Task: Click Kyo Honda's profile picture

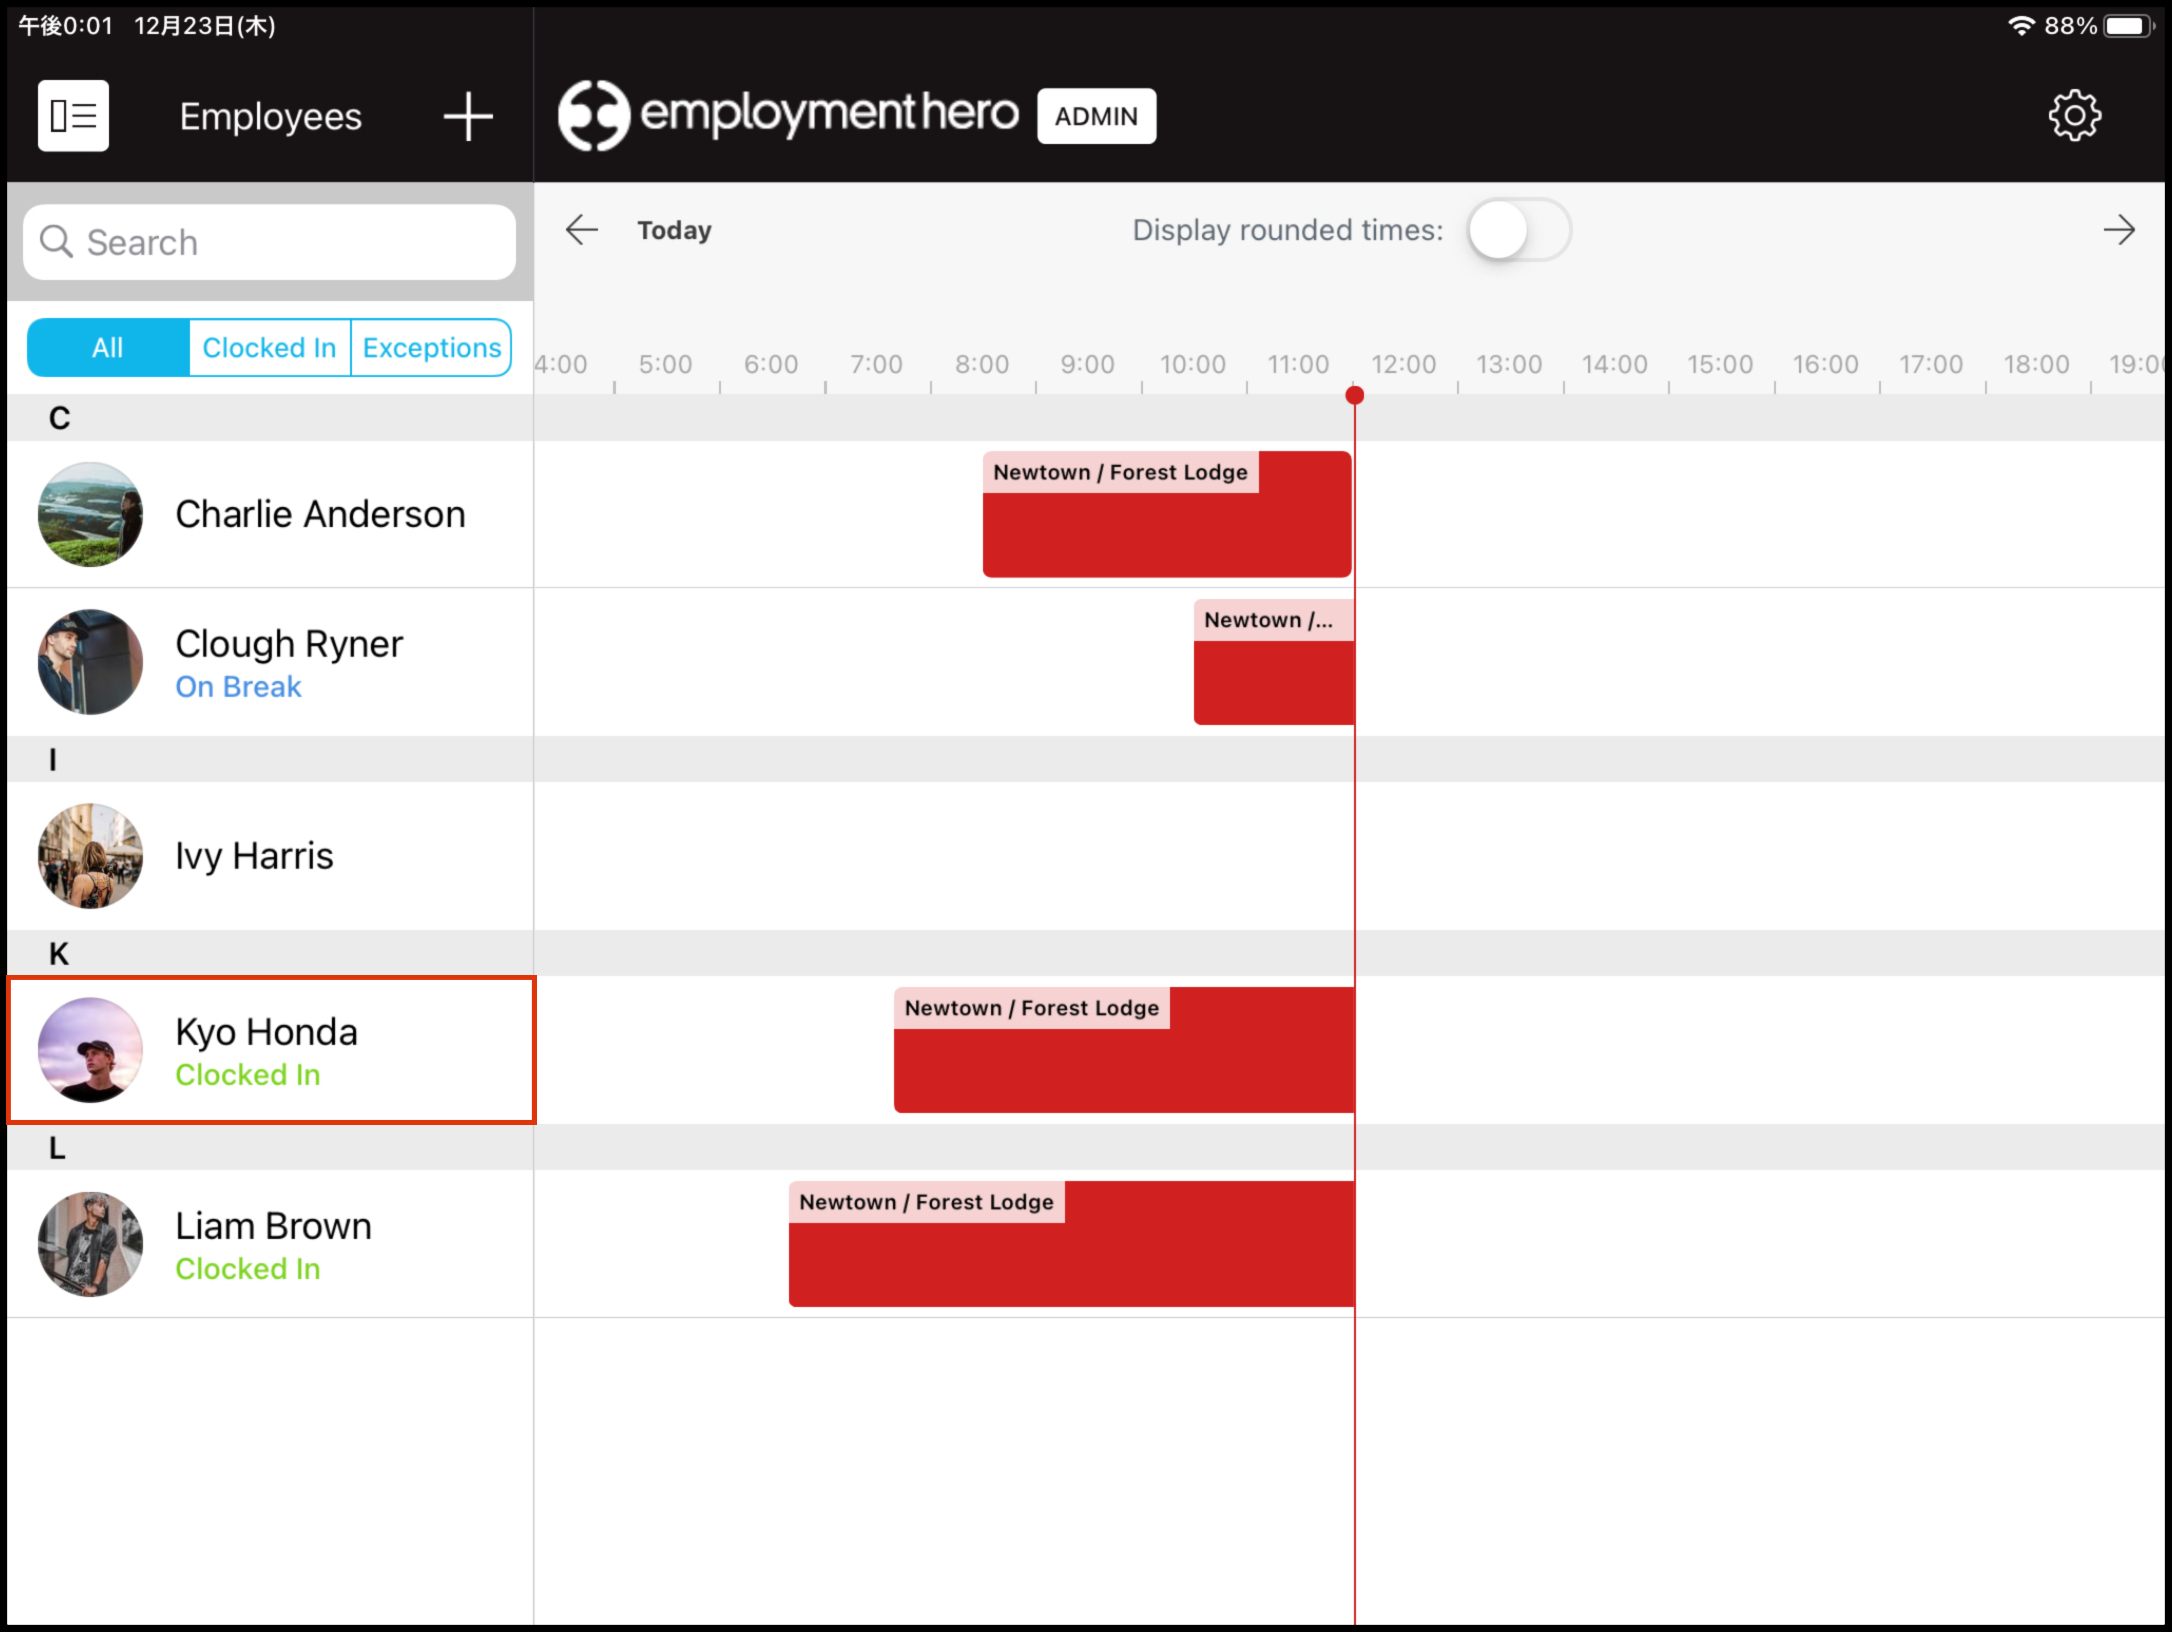Action: [x=89, y=1049]
